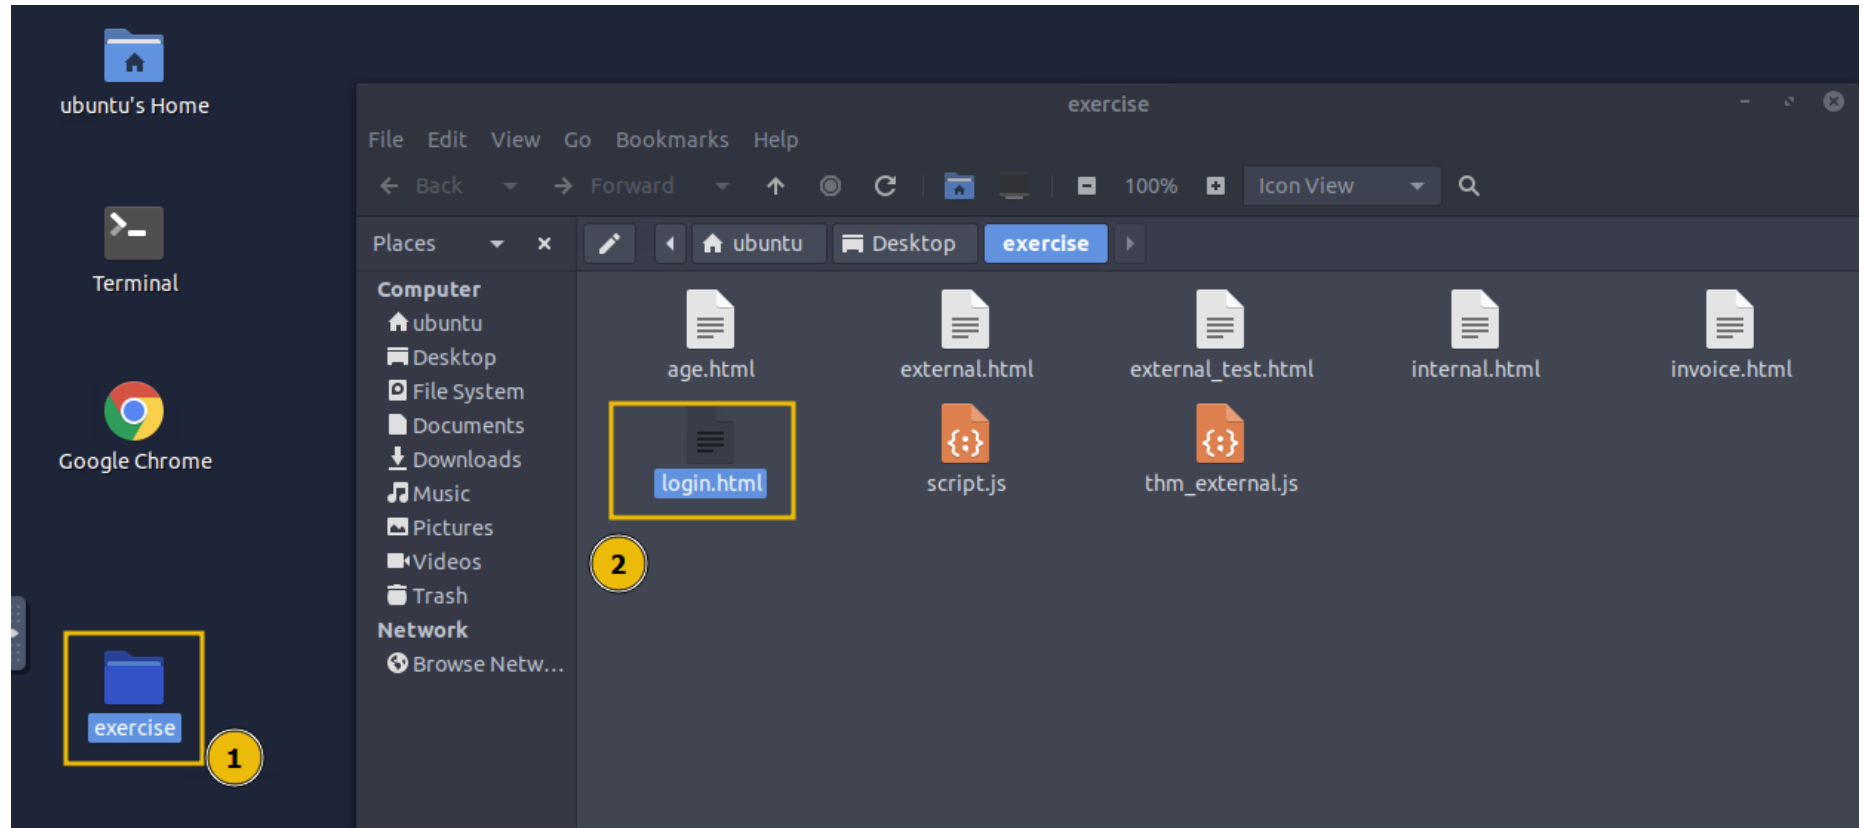Select the internal.html file

[1475, 336]
